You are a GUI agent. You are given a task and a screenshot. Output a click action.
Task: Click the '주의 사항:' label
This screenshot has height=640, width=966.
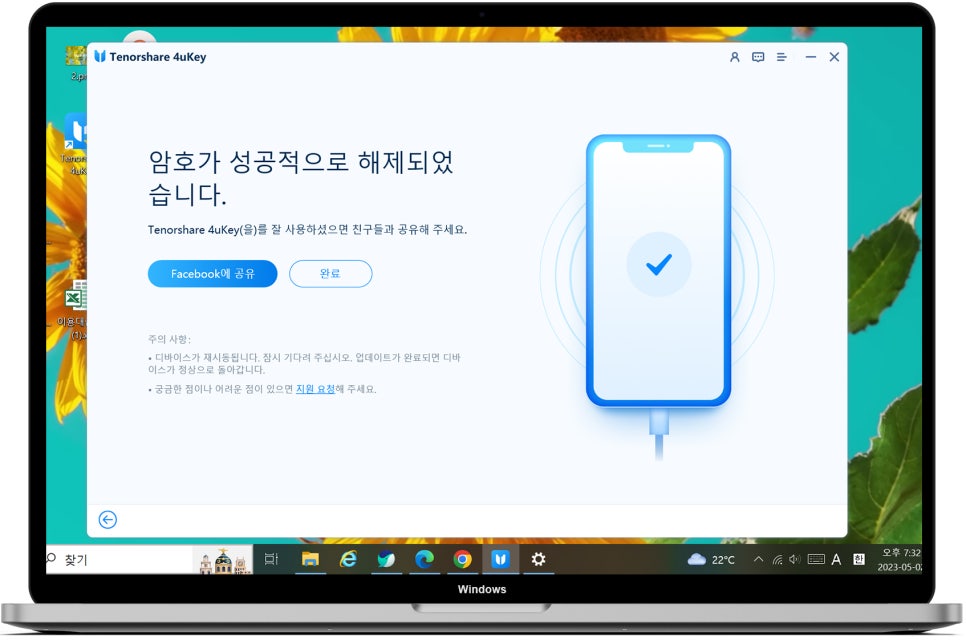point(169,339)
